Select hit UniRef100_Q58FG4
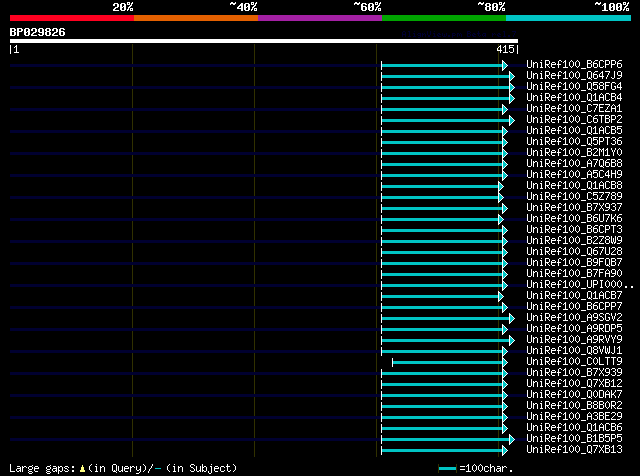640x476 pixels. coord(574,87)
